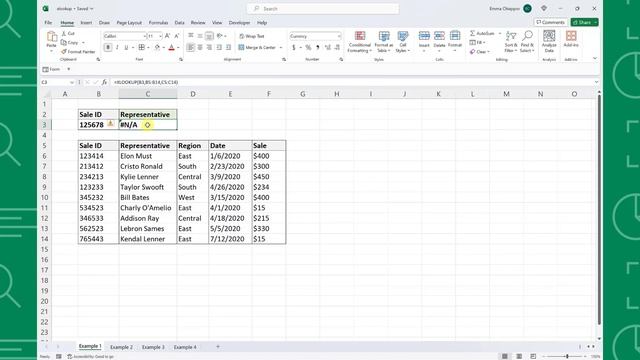Click Analyze Data
640x360 pixels.
[549, 42]
